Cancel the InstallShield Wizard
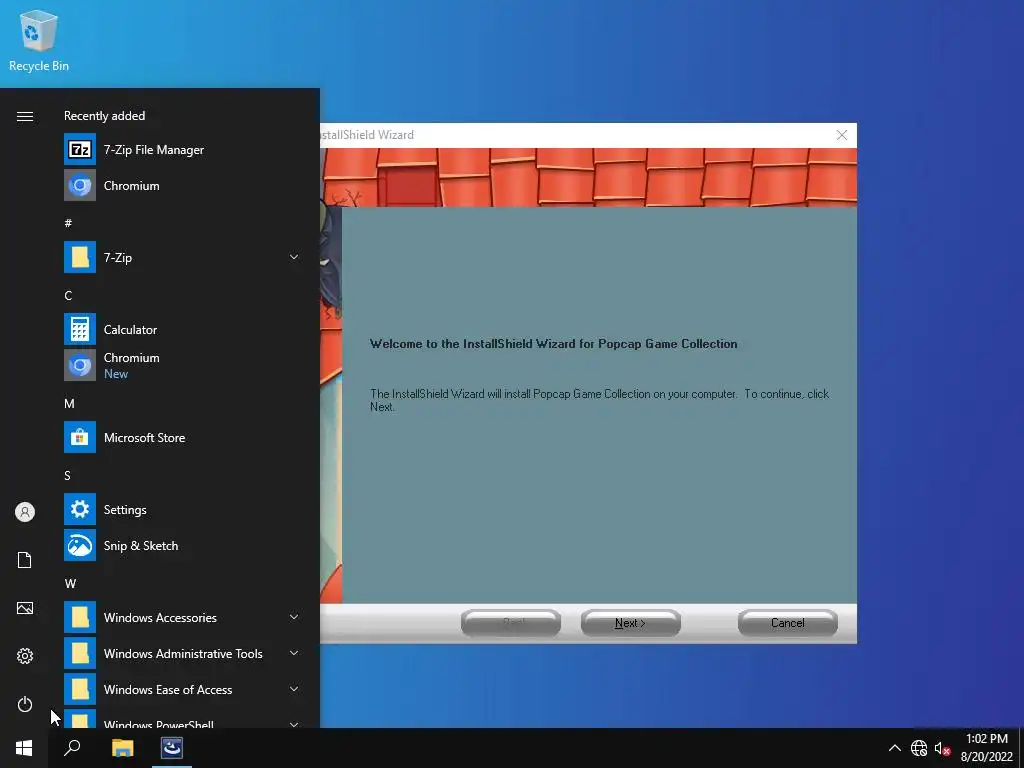This screenshot has width=1024, height=768. pos(788,623)
